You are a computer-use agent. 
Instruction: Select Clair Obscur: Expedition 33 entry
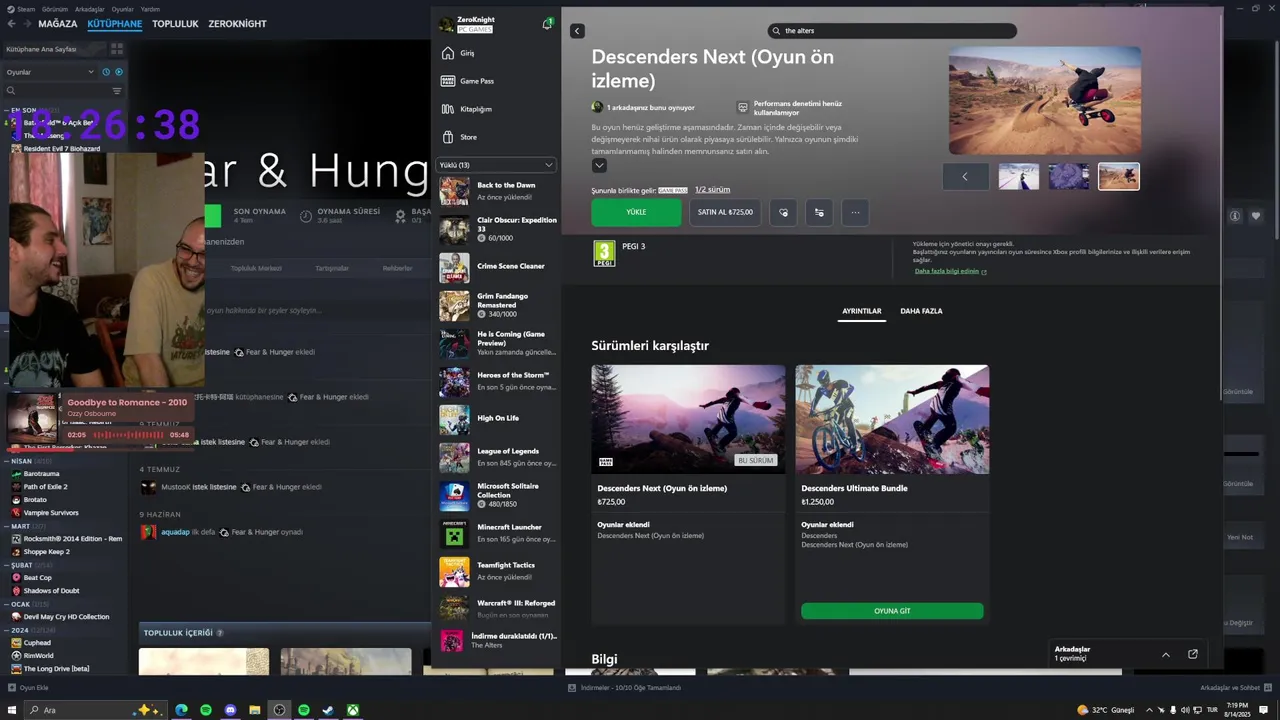click(x=497, y=229)
